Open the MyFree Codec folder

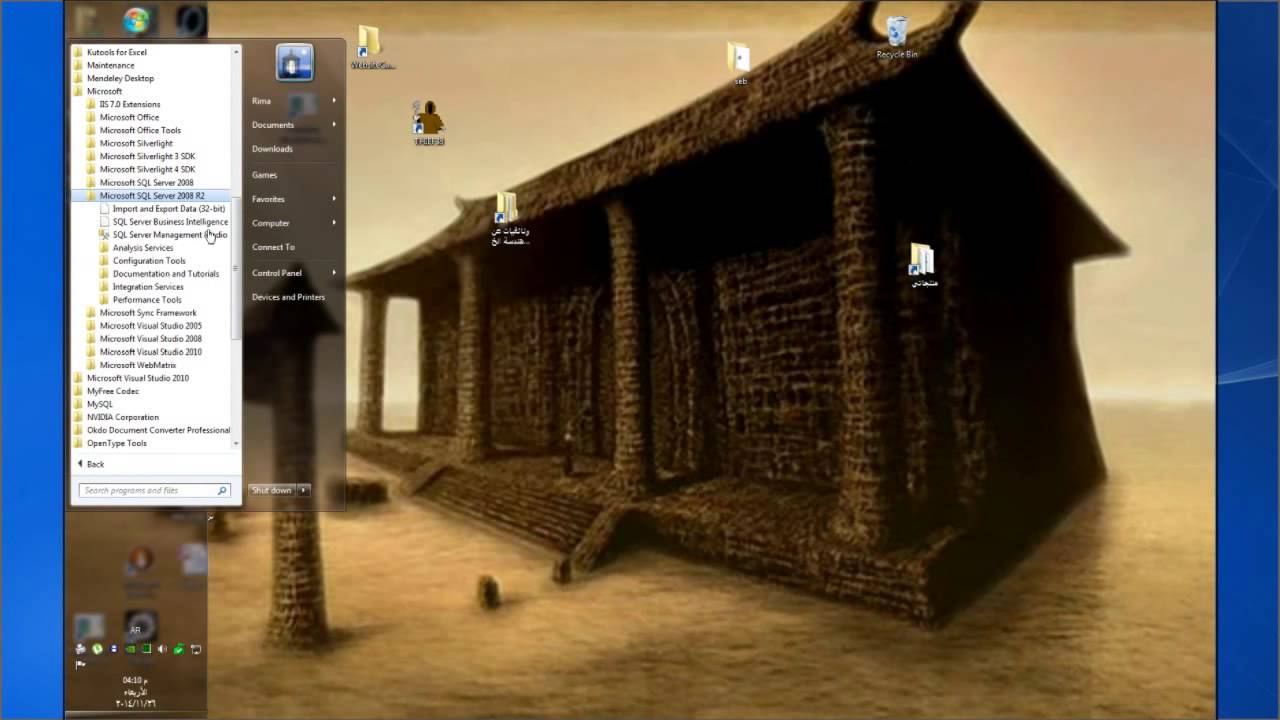106,391
